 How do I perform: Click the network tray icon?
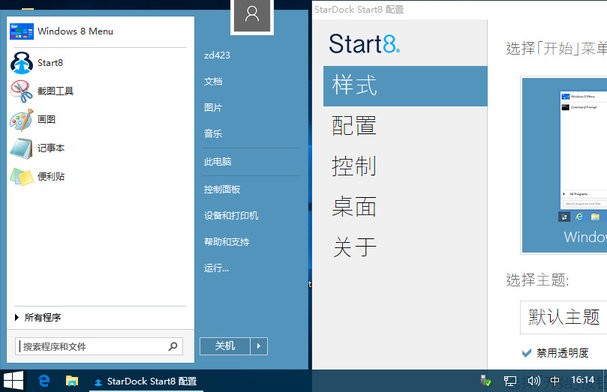point(510,381)
